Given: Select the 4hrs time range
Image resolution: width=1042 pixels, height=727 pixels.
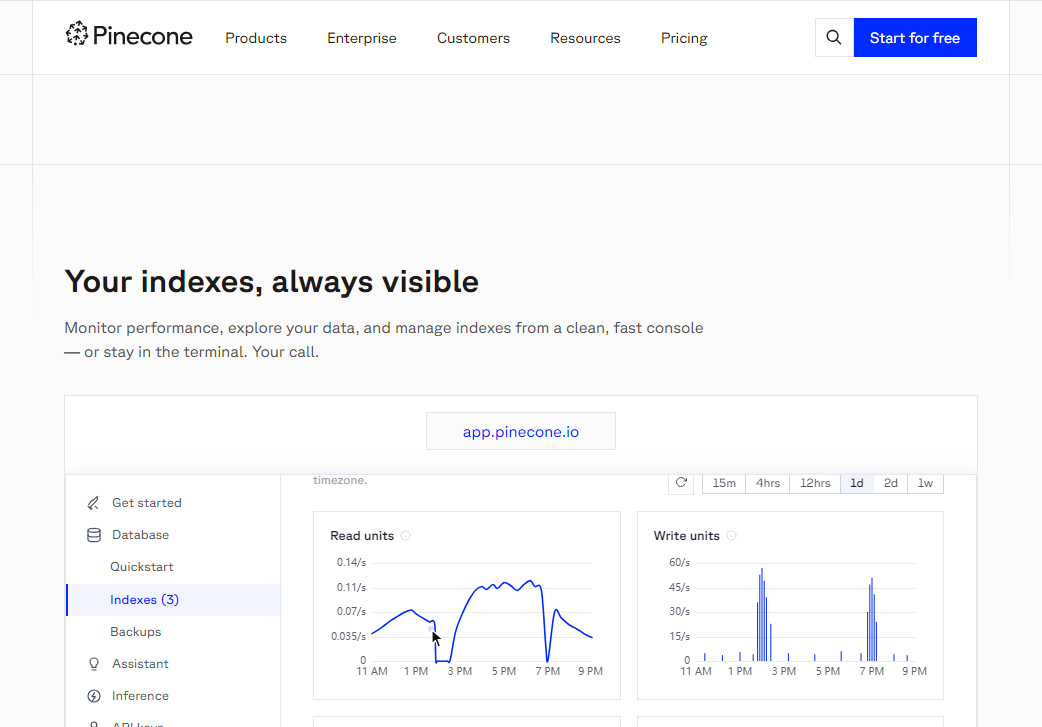Looking at the screenshot, I should (x=768, y=483).
